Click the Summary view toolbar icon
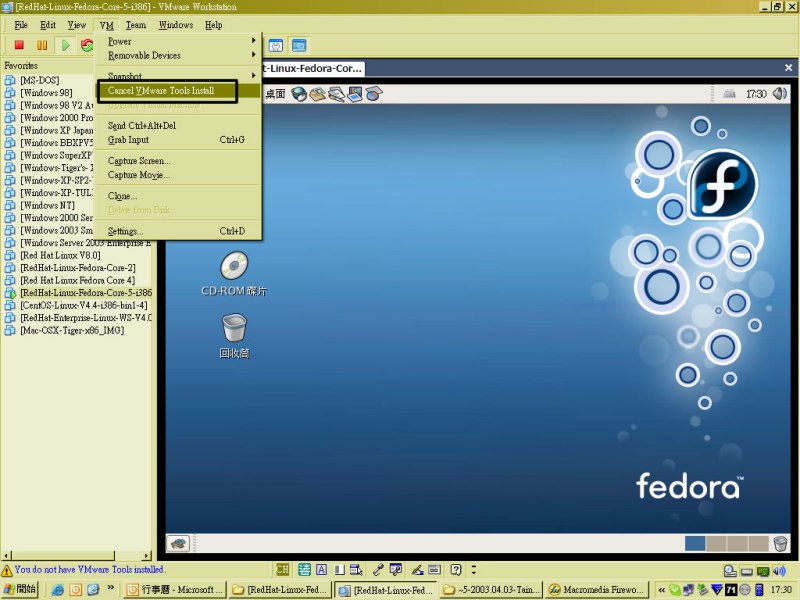 [276, 46]
